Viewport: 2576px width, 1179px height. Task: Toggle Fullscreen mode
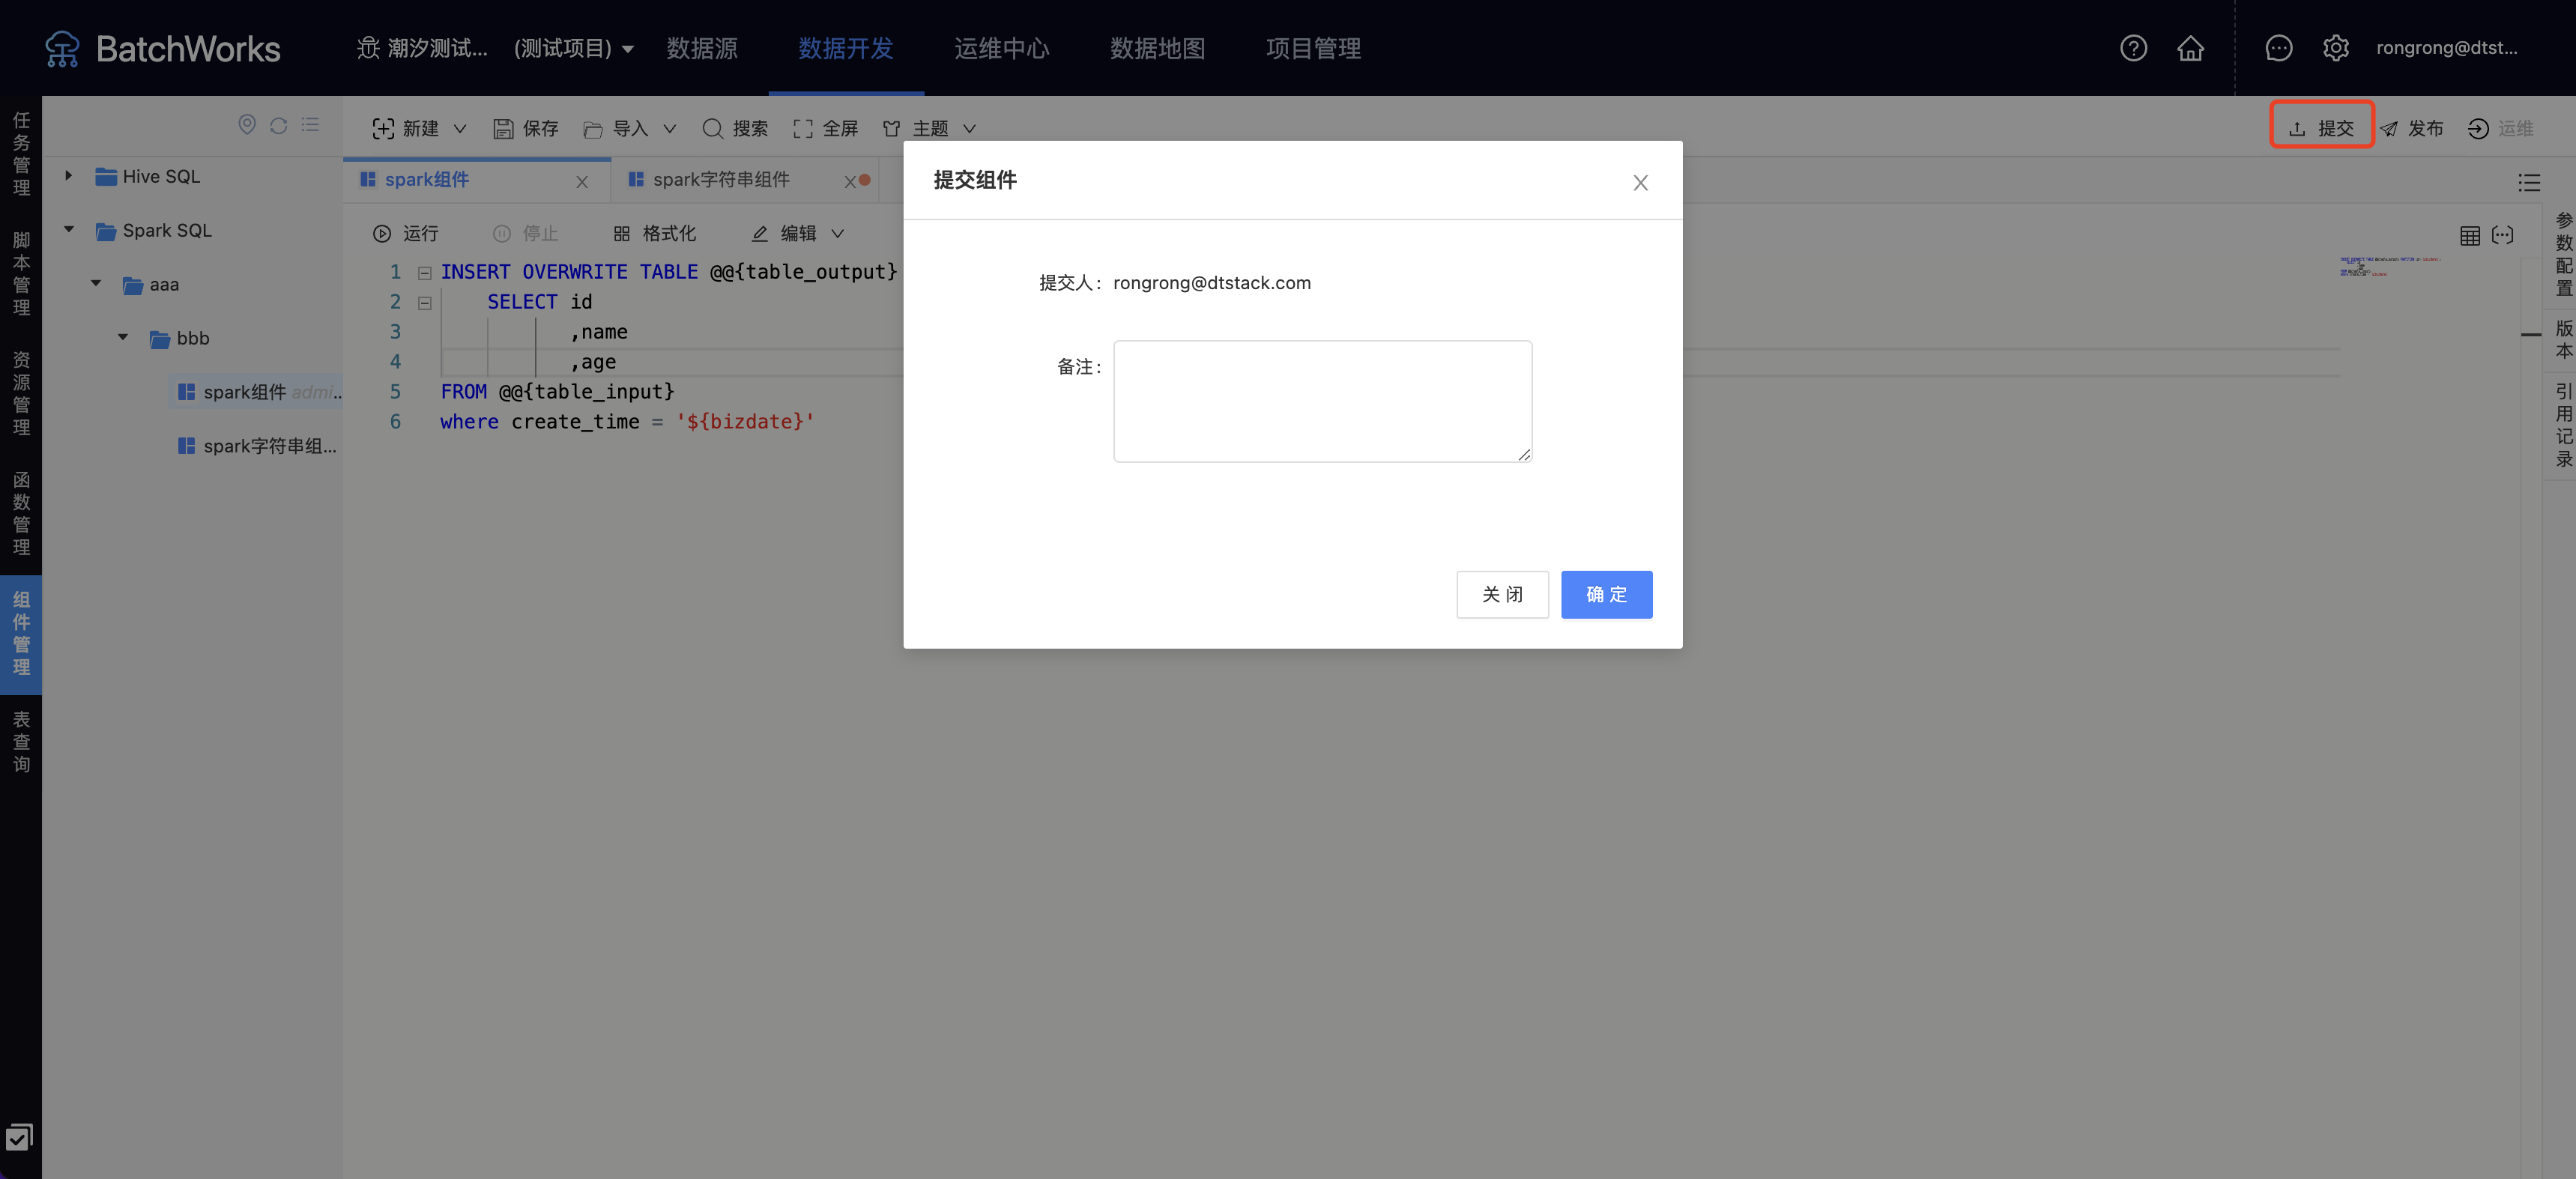coord(826,128)
